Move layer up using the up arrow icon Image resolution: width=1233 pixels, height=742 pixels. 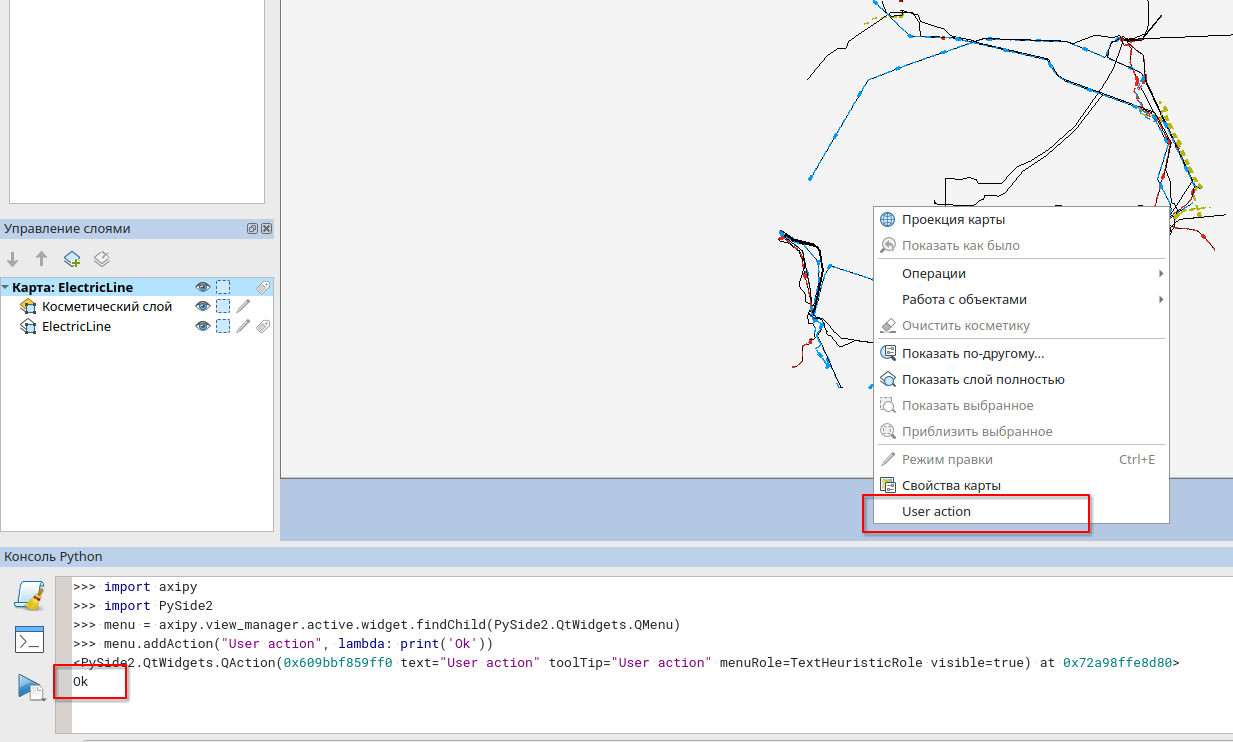coord(41,258)
